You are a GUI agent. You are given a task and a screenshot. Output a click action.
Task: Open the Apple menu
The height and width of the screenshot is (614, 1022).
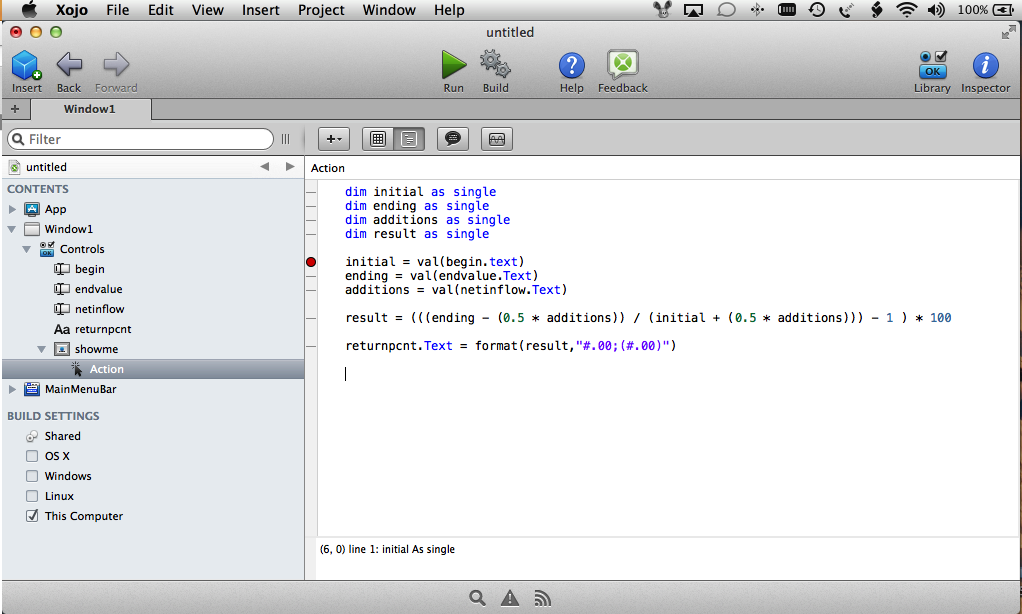[29, 9]
